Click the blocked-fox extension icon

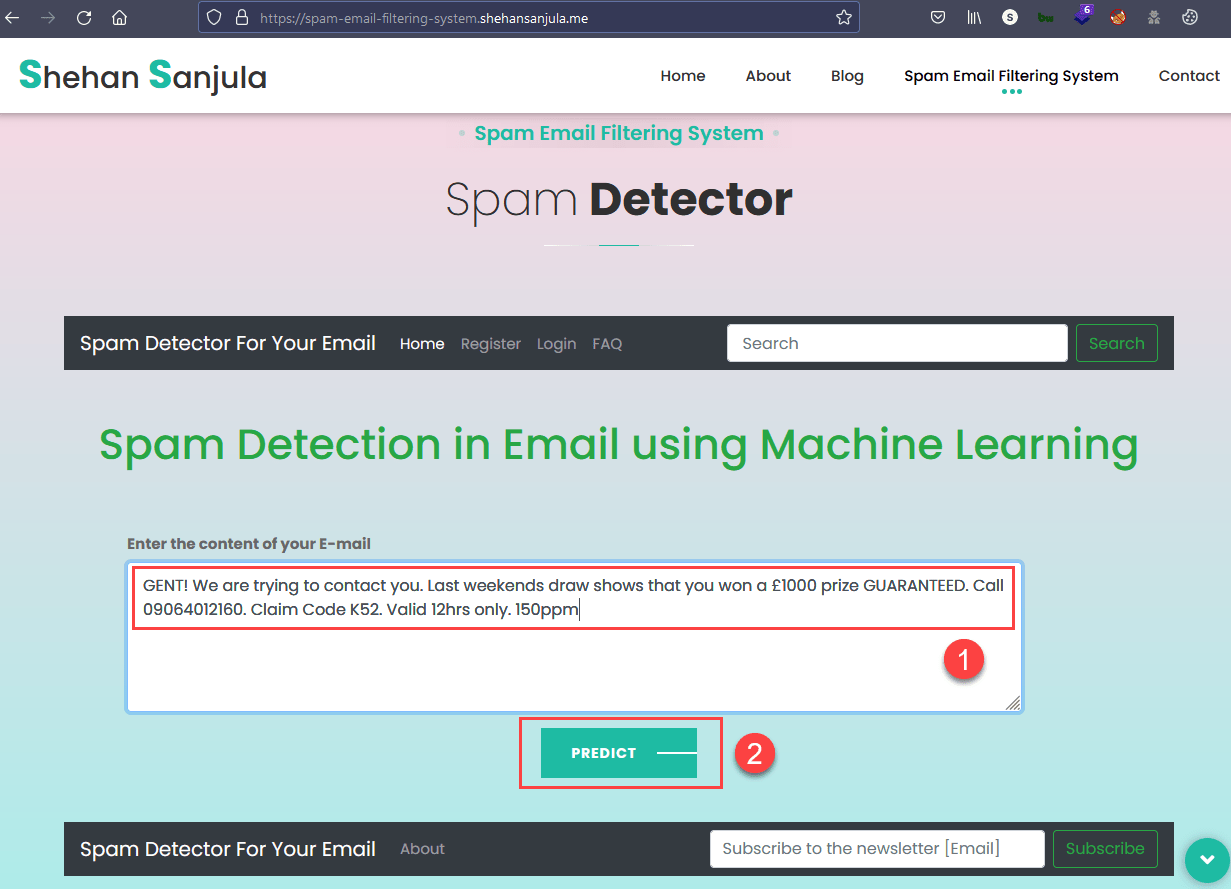pyautogui.click(x=1117, y=17)
